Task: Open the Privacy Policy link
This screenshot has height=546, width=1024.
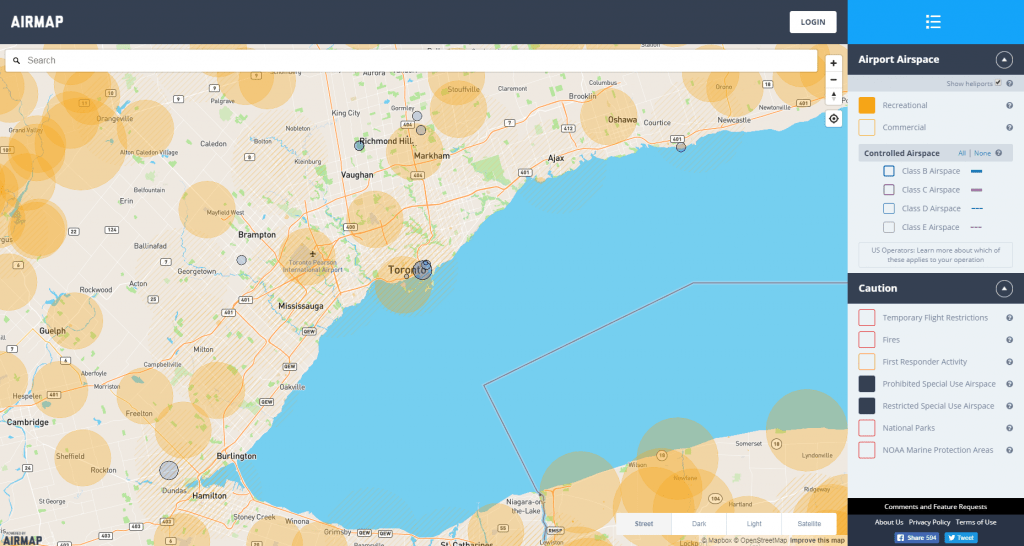Action: [929, 522]
